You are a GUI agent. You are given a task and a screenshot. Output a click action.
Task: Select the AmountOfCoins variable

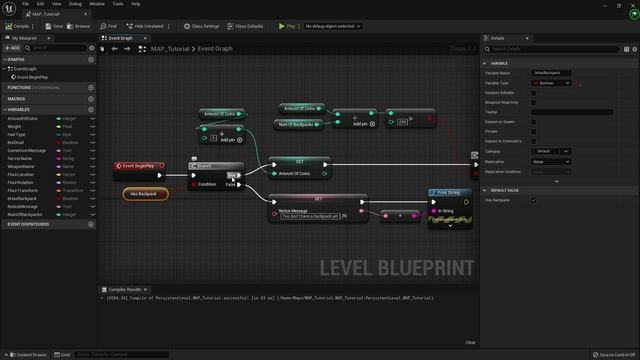click(22, 118)
